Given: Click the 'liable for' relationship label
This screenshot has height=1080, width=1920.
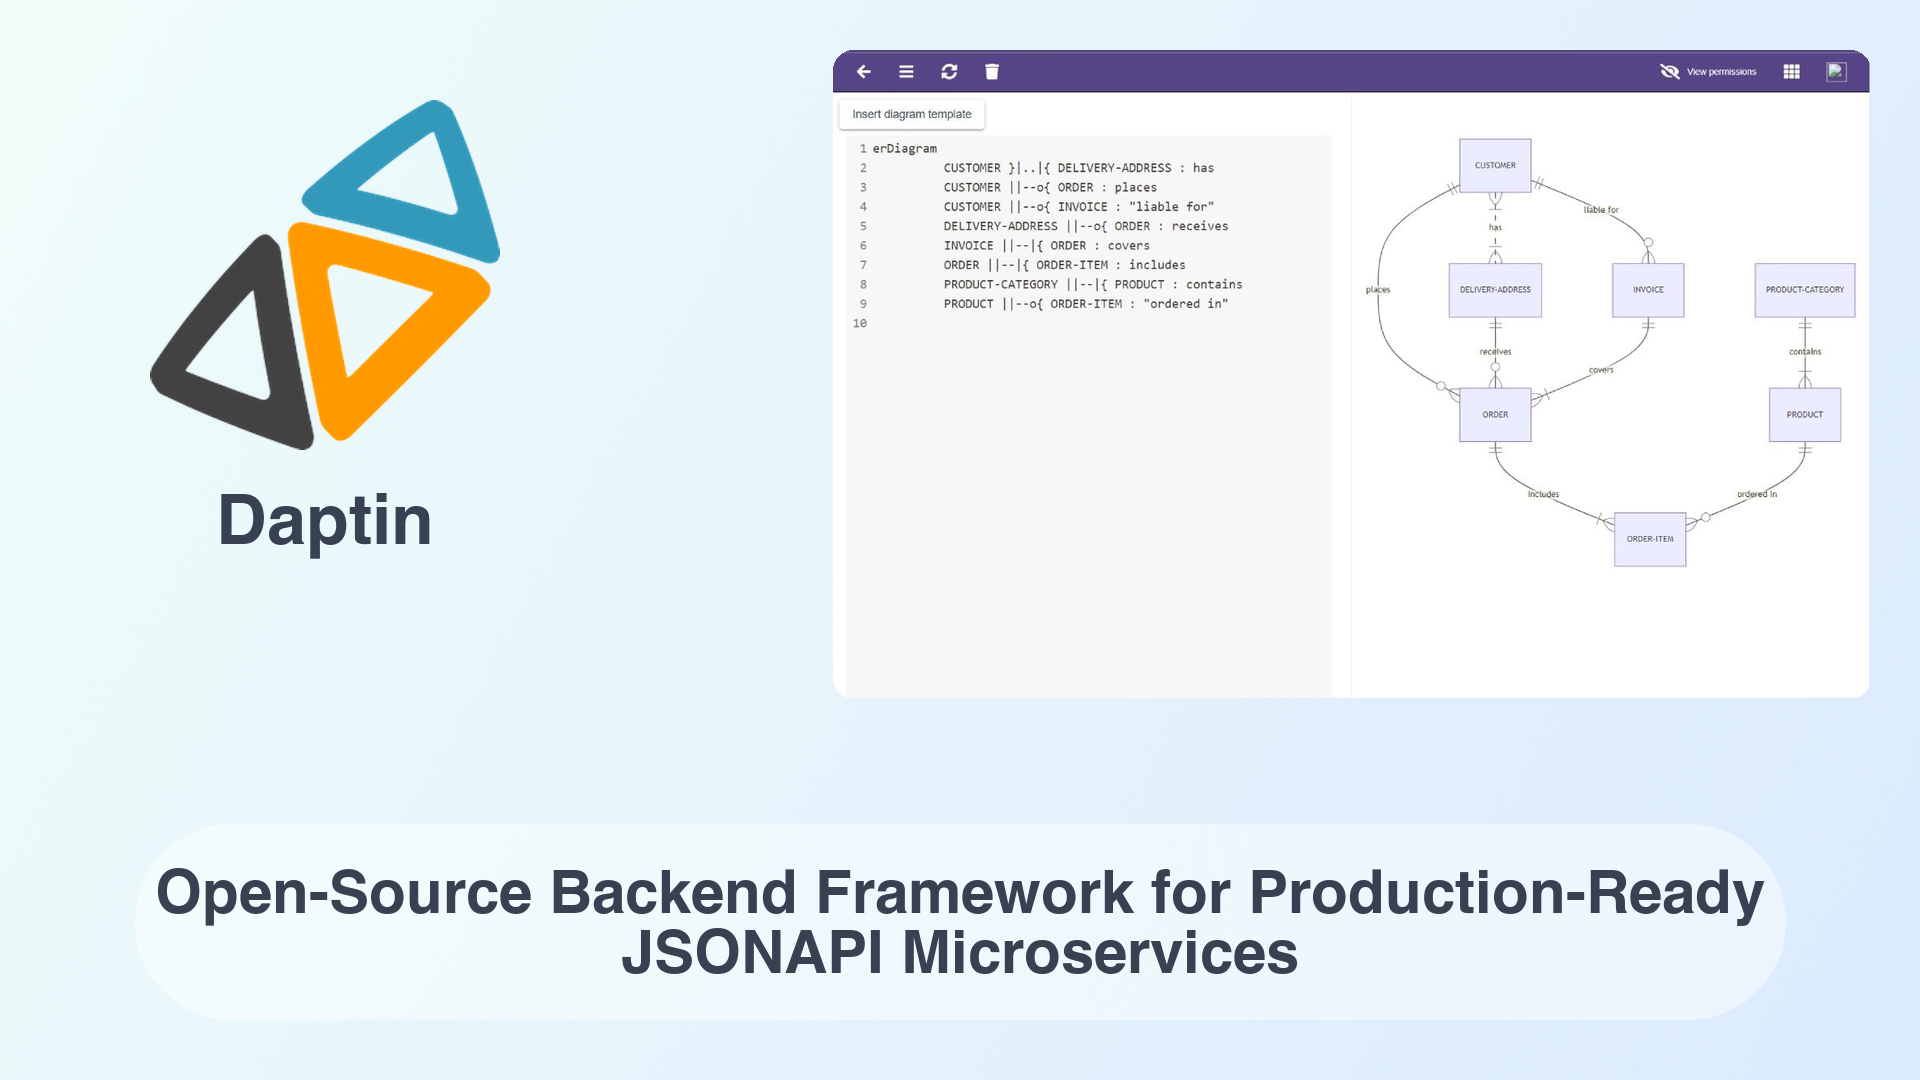Looking at the screenshot, I should [1601, 210].
